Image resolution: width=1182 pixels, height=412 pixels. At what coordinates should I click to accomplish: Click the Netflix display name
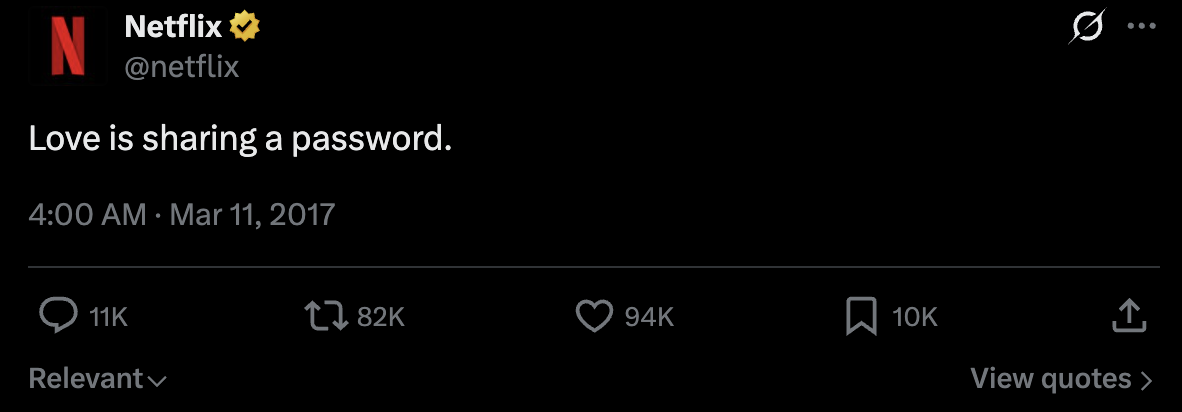click(173, 28)
